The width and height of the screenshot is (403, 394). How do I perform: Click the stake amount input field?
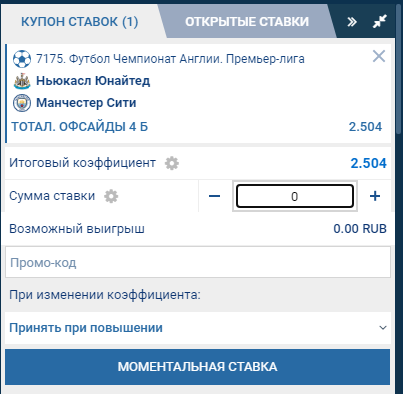tap(295, 196)
